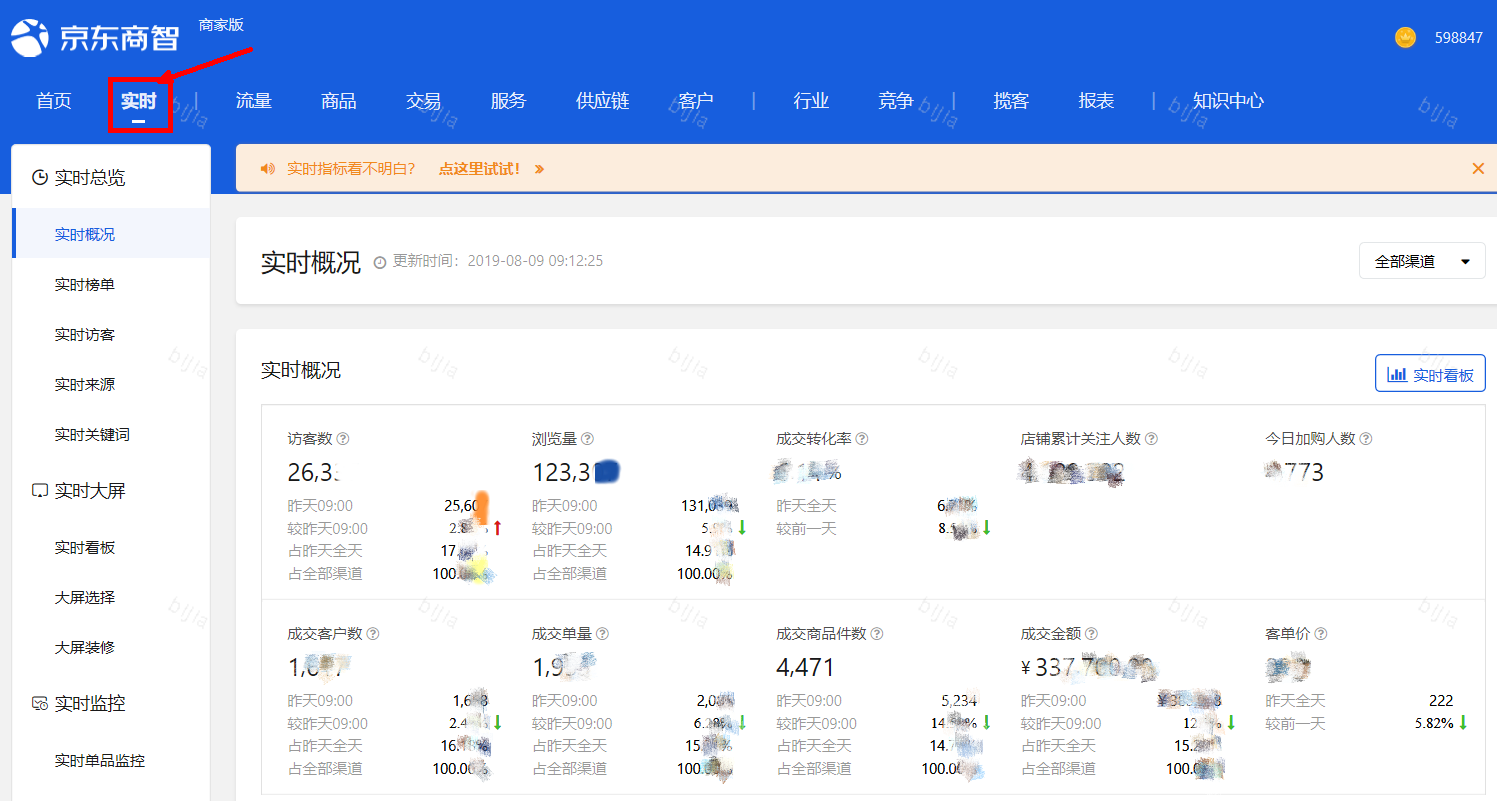1497x801 pixels.
Task: Open the 知识中心 tab
Action: point(1228,101)
